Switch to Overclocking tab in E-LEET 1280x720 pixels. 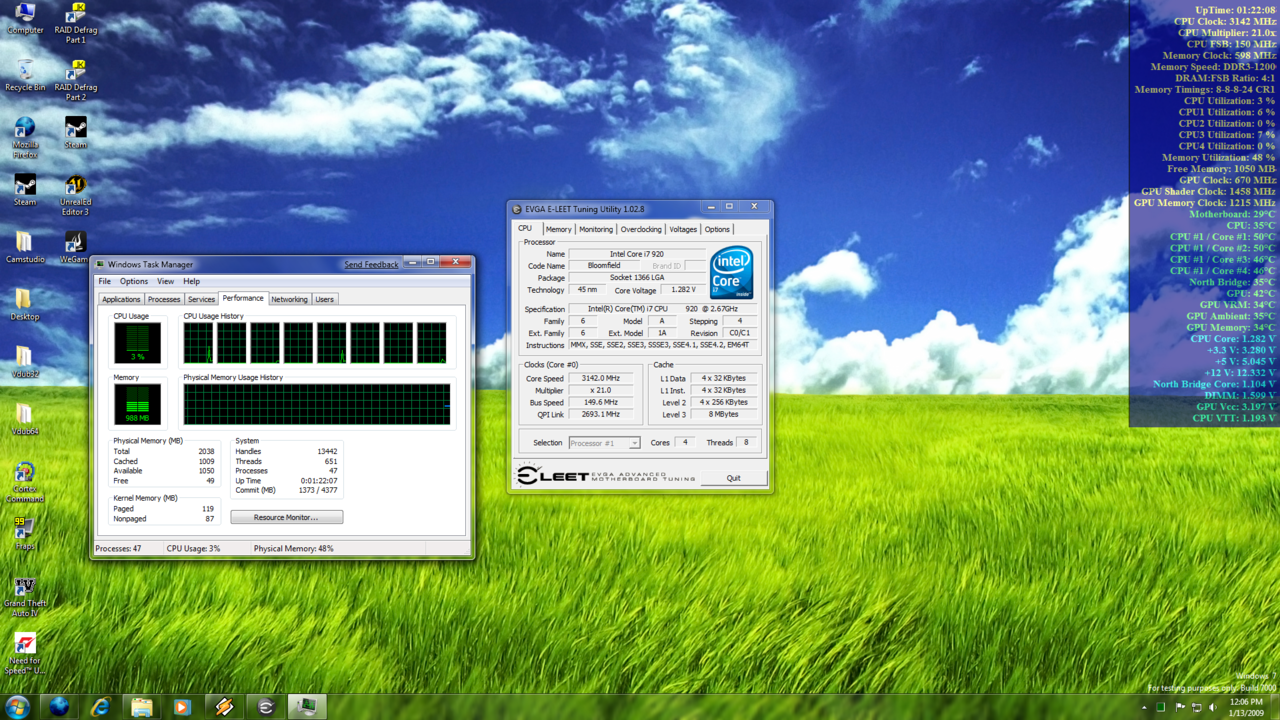641,229
